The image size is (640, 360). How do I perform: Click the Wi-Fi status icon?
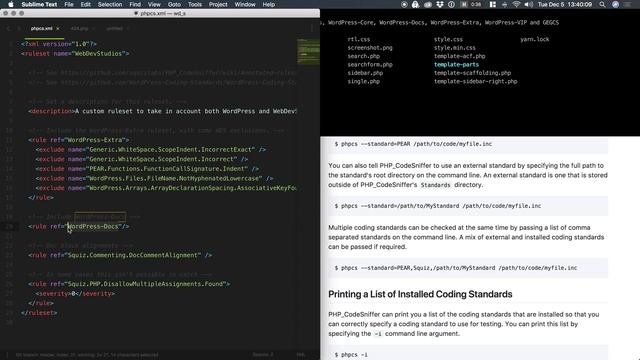[x=516, y=4]
